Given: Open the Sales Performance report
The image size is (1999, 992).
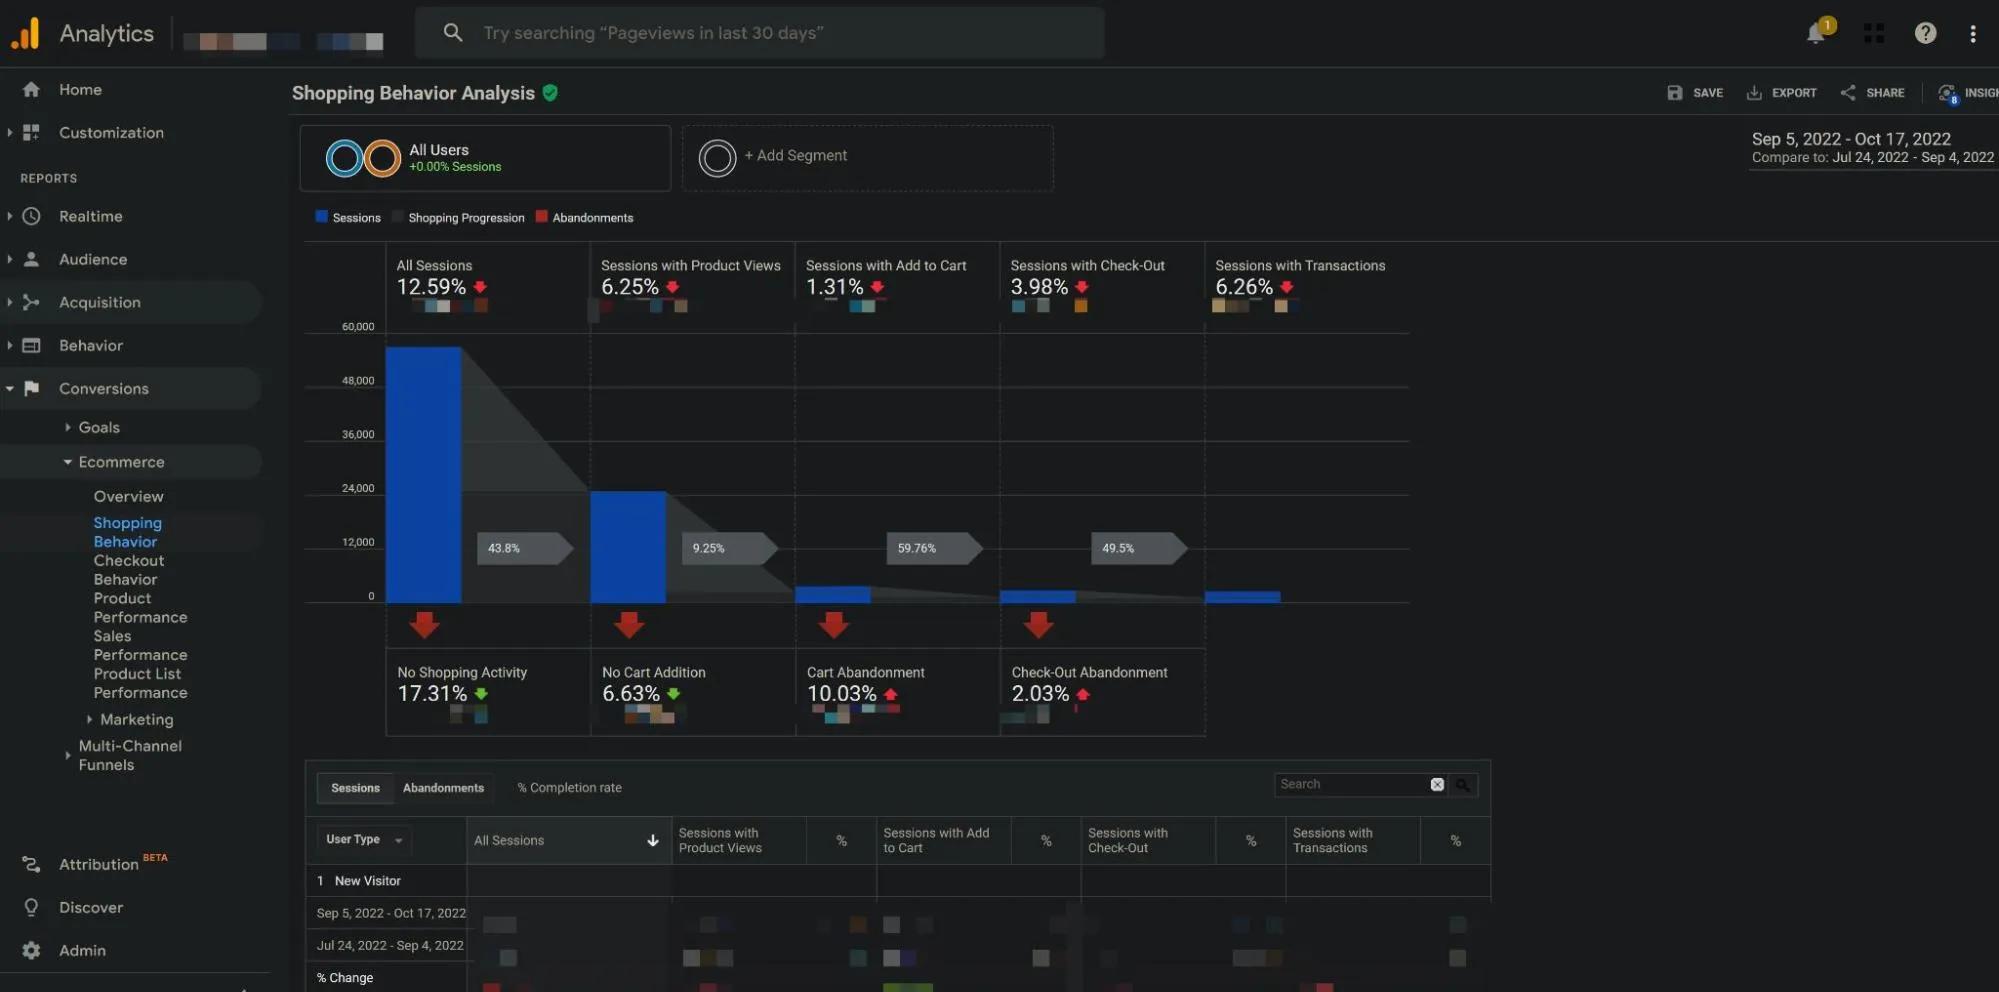Looking at the screenshot, I should 140,645.
